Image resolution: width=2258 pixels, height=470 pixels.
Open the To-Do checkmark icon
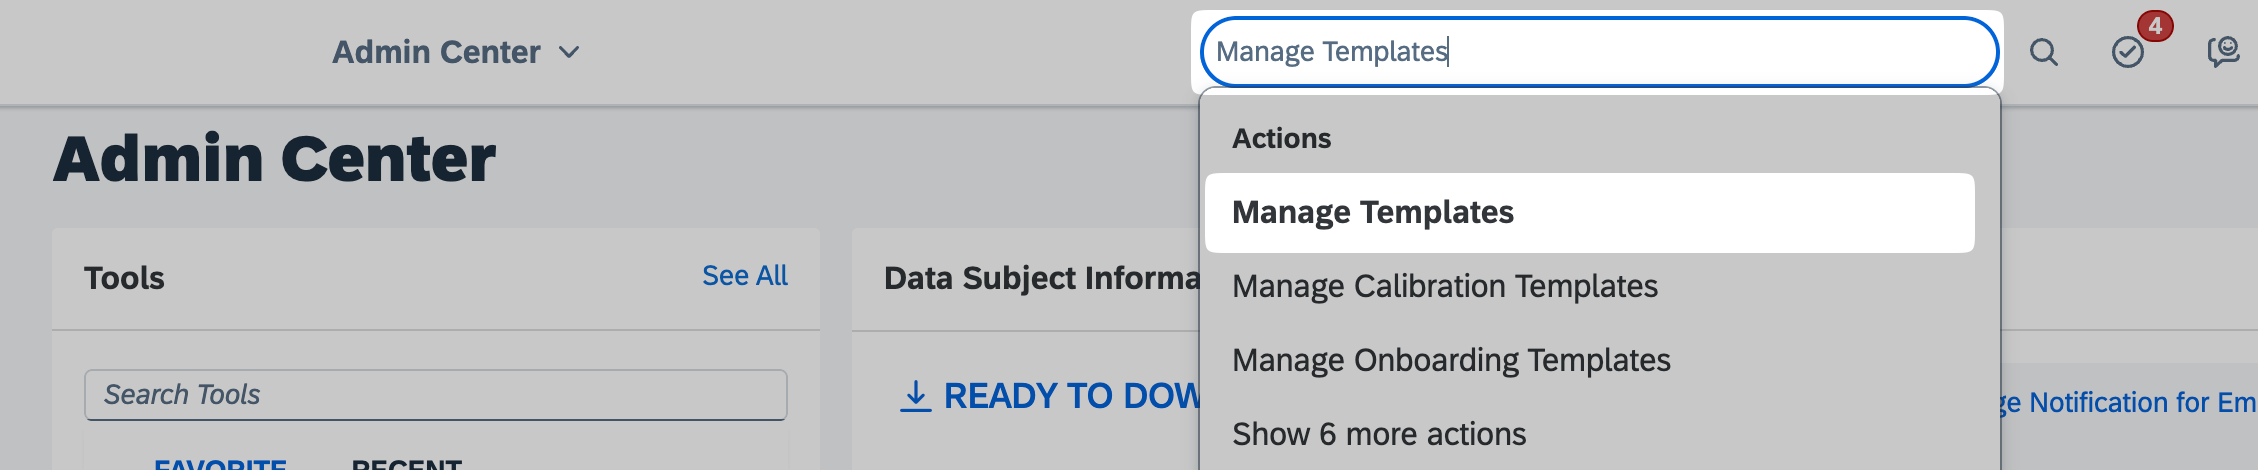tap(2127, 52)
